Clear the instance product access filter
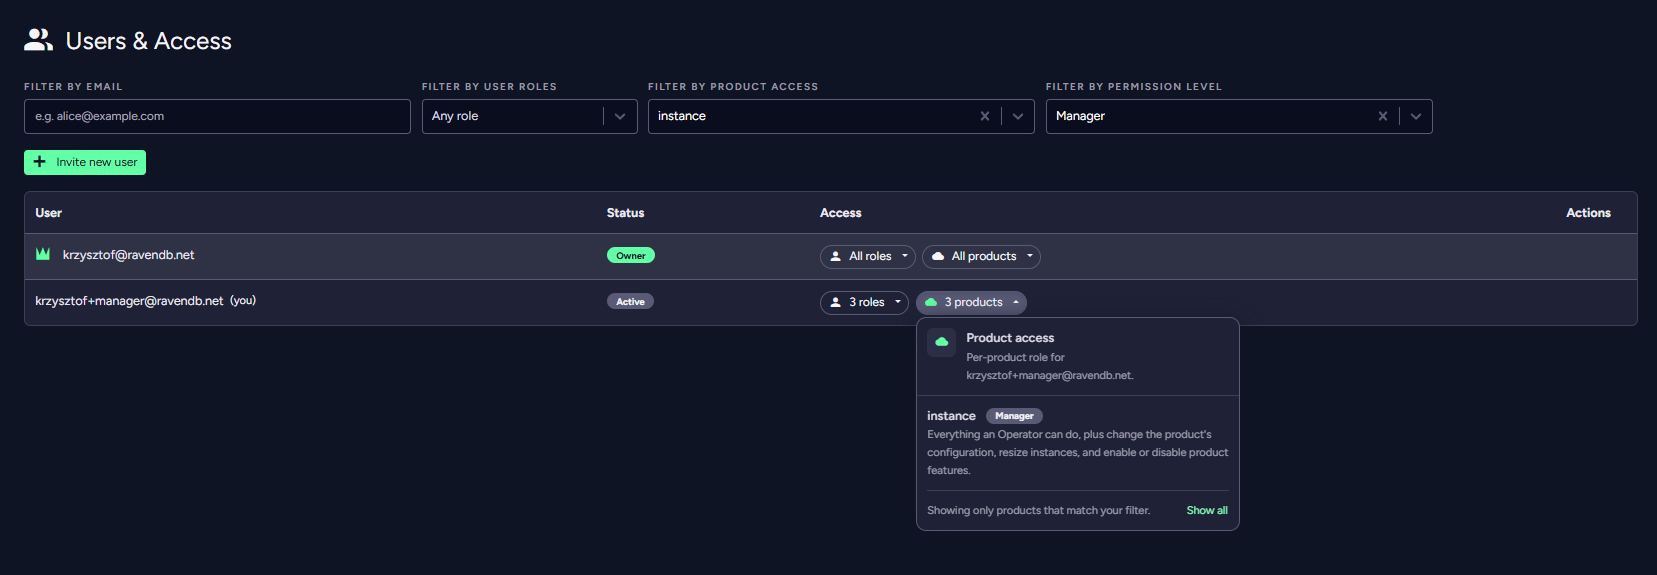Image resolution: width=1657 pixels, height=575 pixels. pyautogui.click(x=985, y=116)
